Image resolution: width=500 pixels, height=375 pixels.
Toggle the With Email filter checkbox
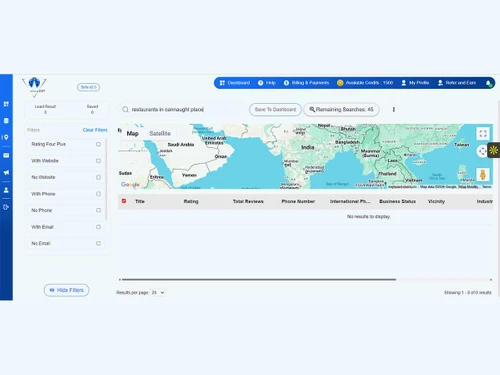(x=98, y=227)
